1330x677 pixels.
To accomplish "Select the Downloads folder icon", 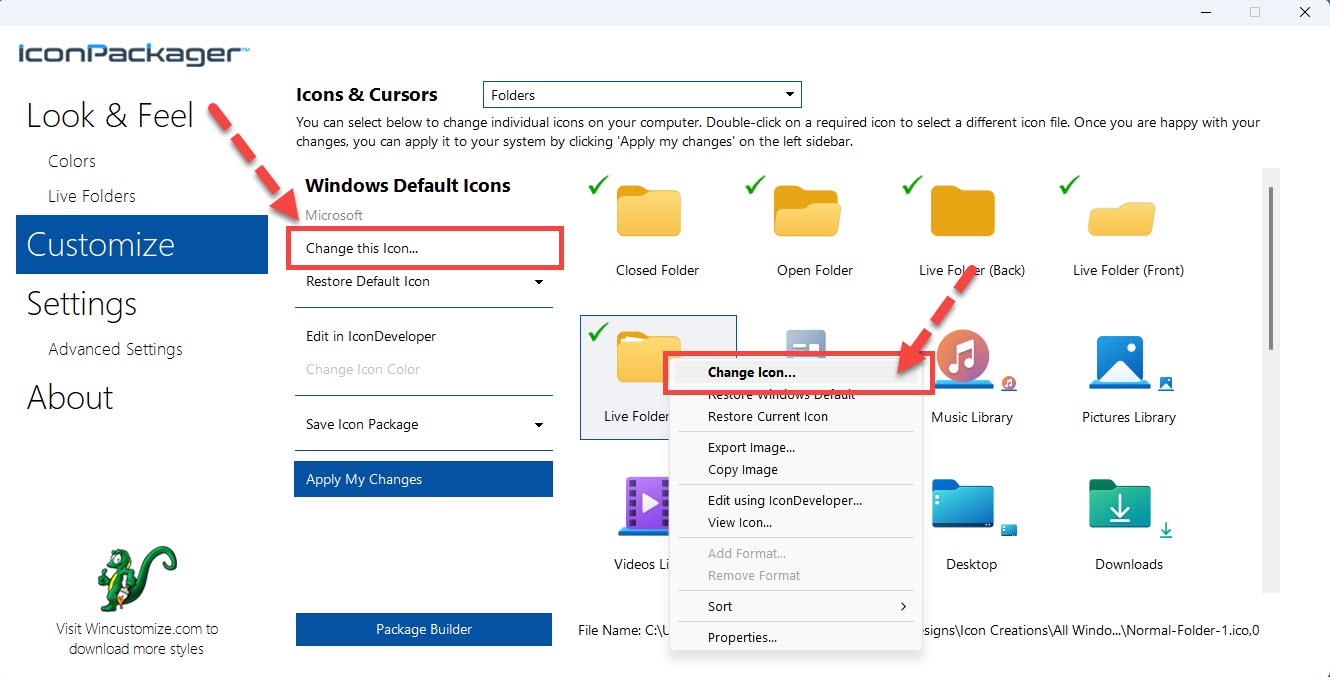I will point(1118,505).
